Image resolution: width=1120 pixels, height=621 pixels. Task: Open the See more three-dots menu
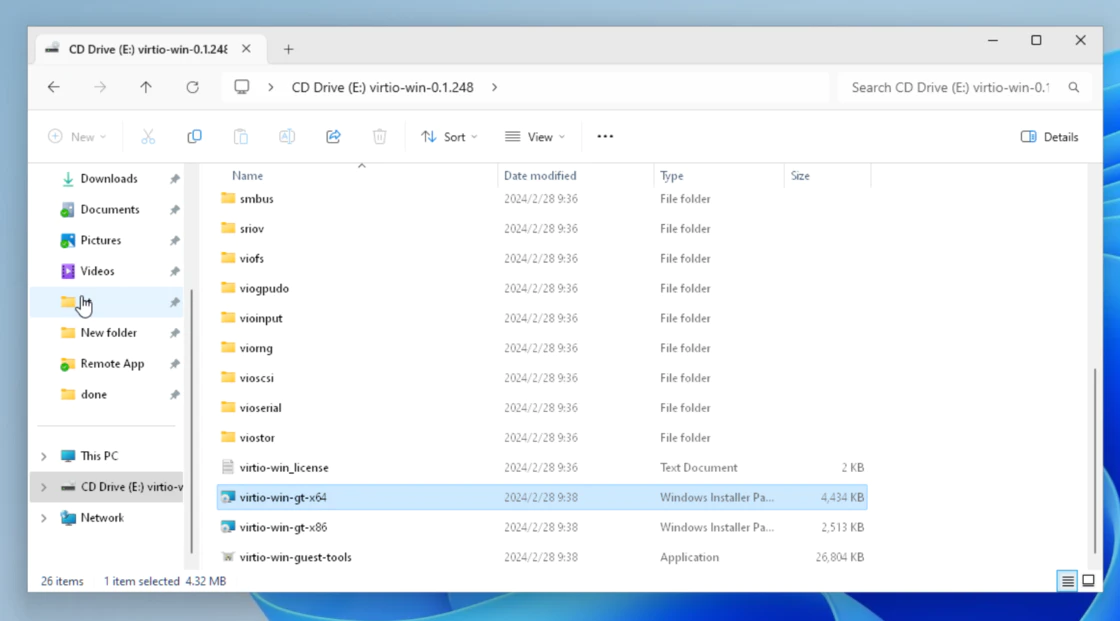coord(605,136)
